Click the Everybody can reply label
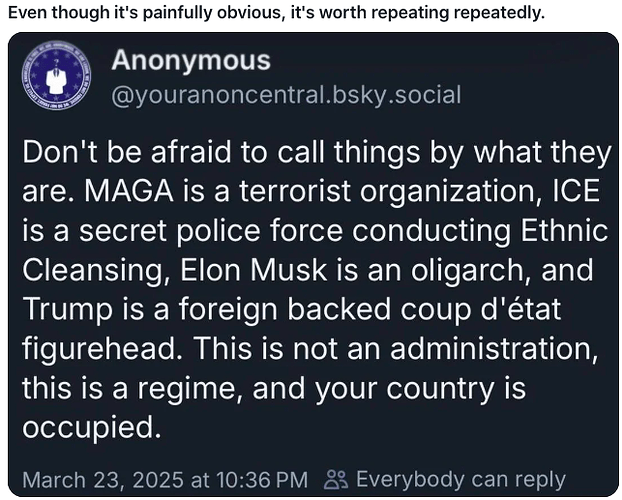 point(461,479)
